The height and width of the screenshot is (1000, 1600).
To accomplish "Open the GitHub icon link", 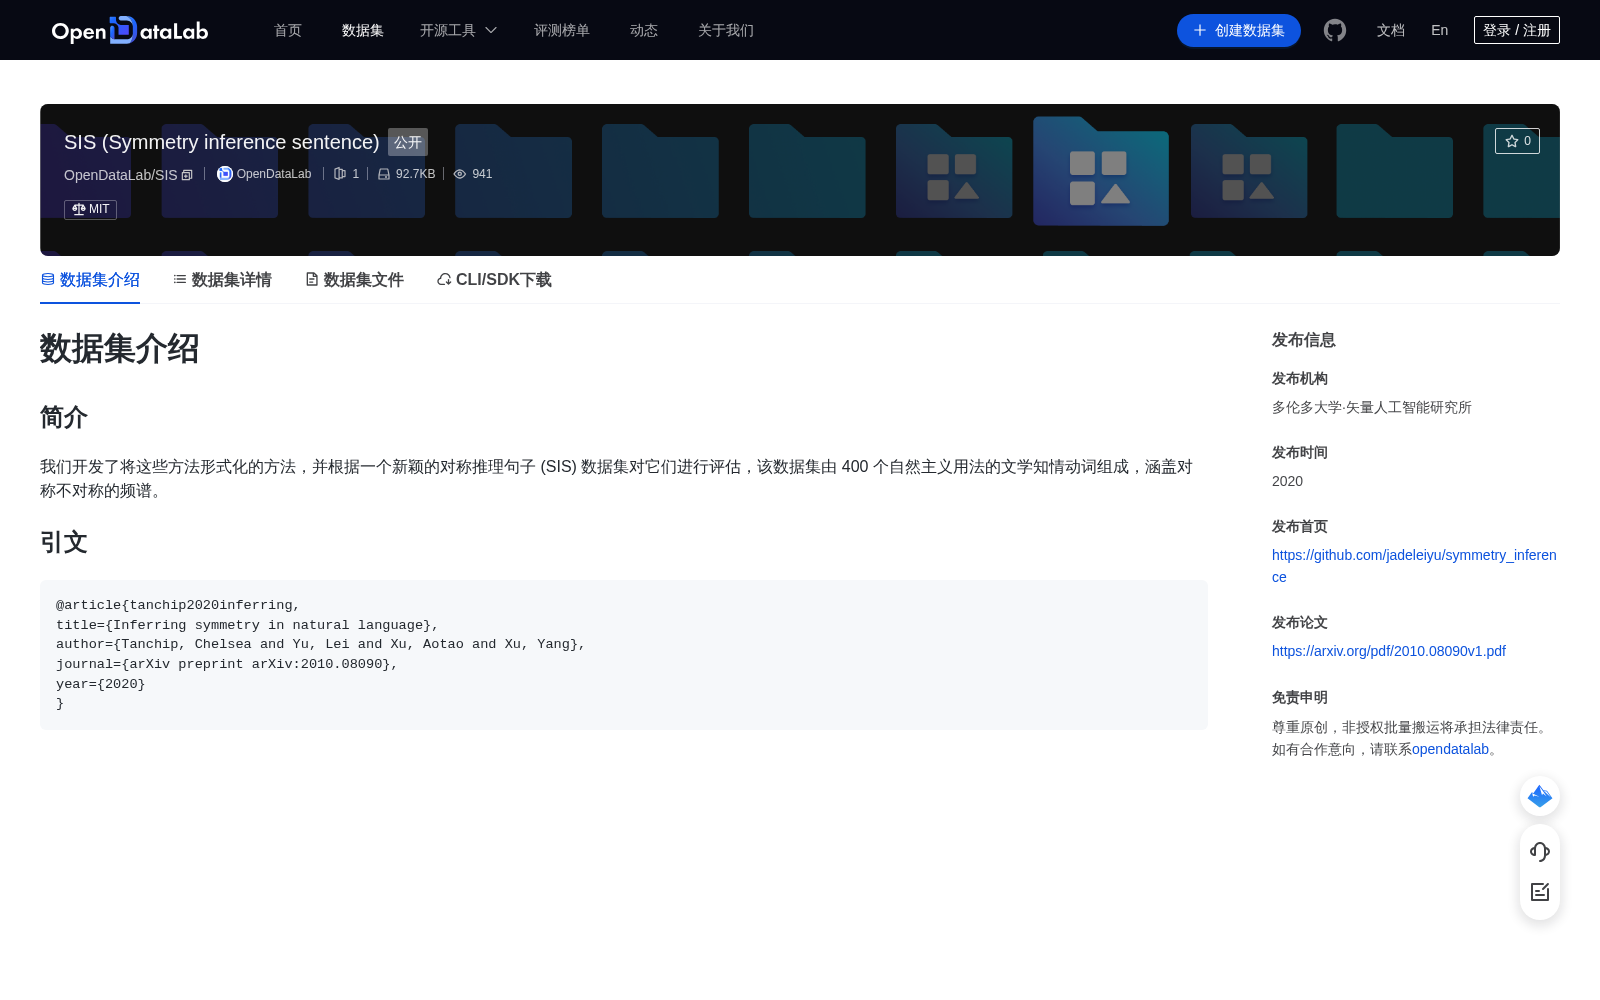I will tap(1335, 30).
